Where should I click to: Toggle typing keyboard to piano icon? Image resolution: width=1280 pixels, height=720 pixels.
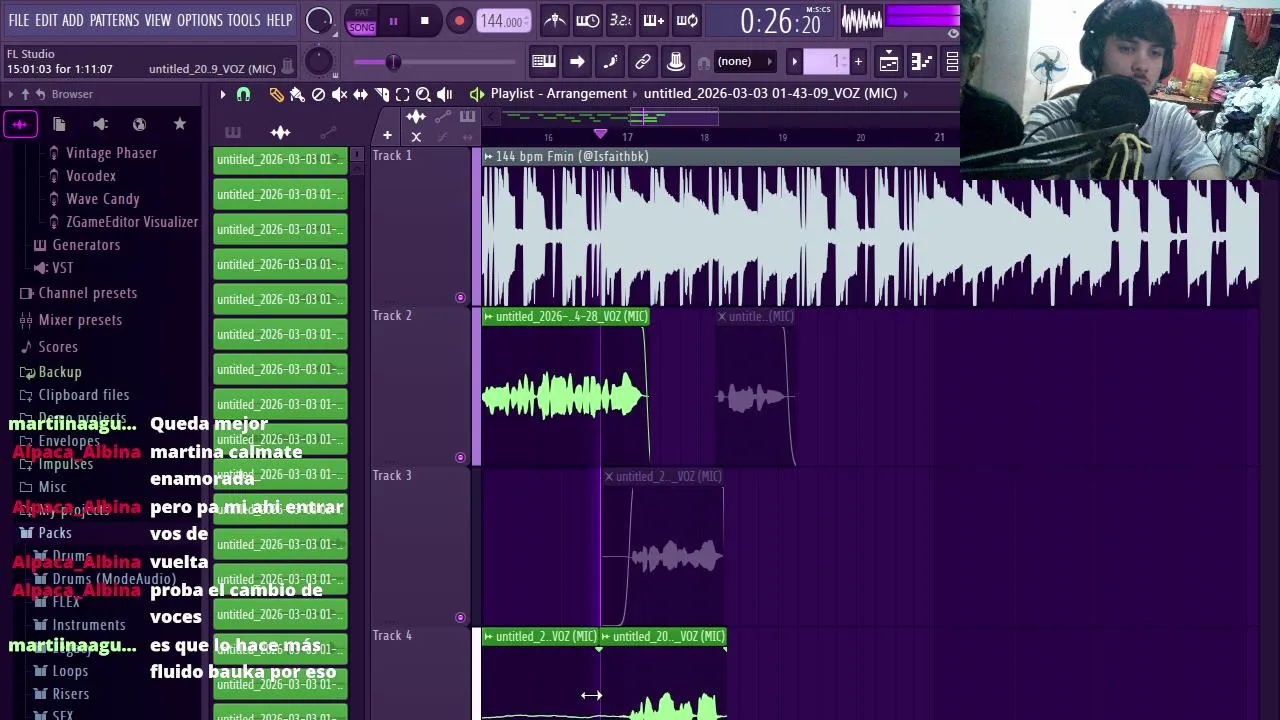click(544, 62)
